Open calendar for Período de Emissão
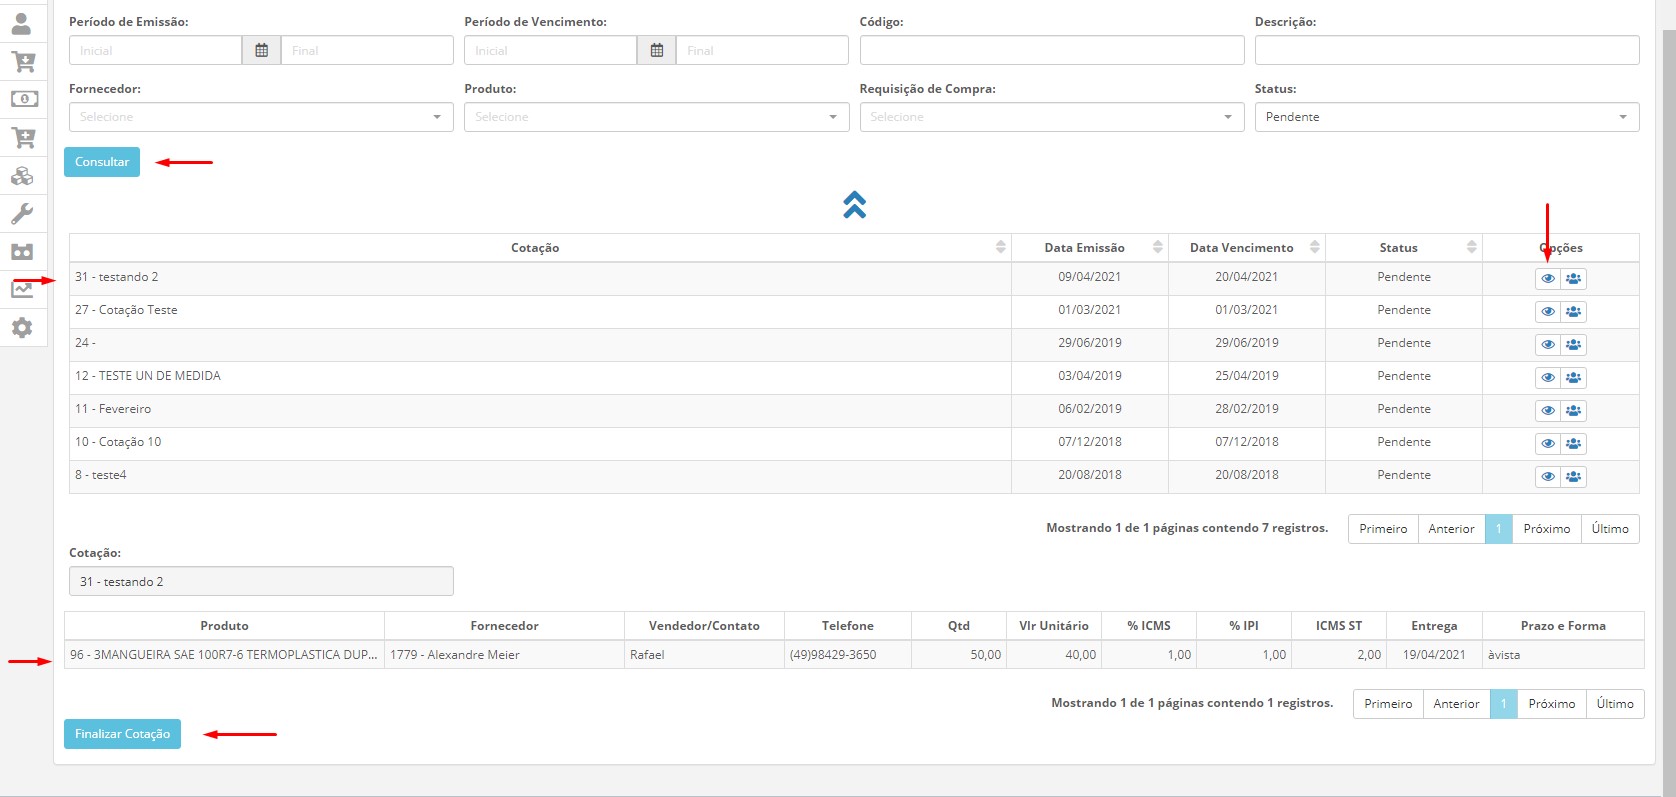 pyautogui.click(x=262, y=50)
